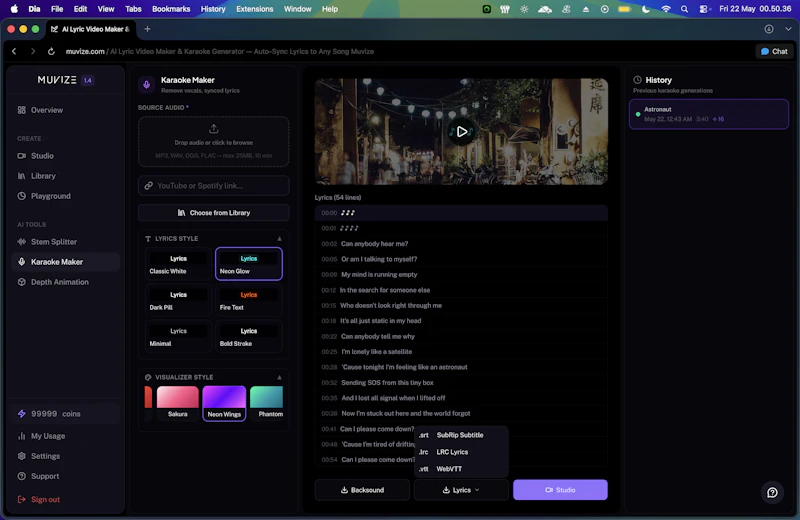
Task: Open Astronaut history entry
Action: tap(709, 114)
